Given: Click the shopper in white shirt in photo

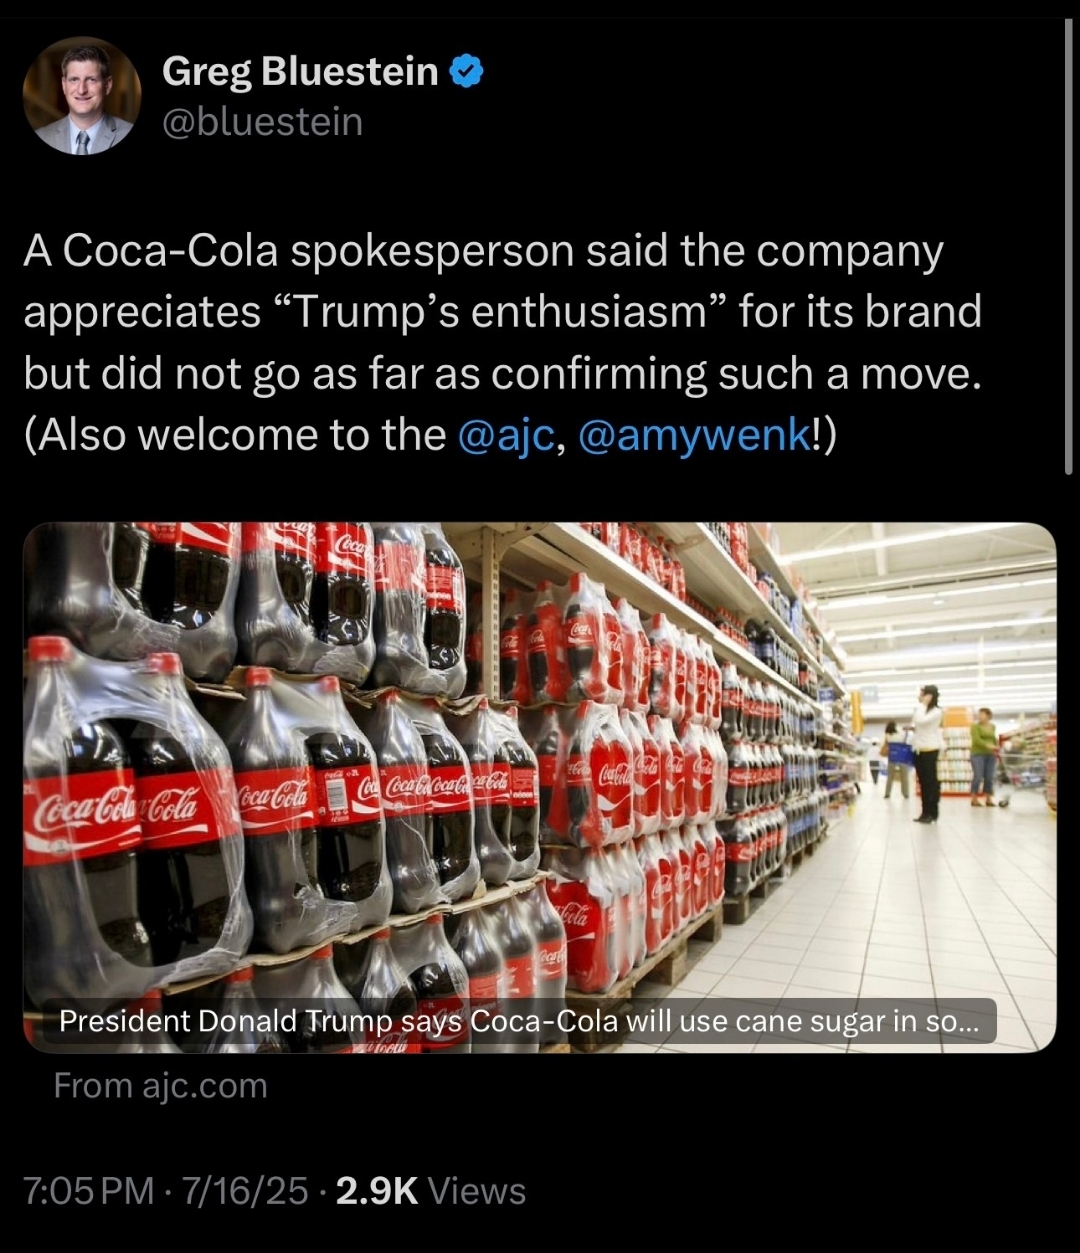Looking at the screenshot, I should point(927,752).
